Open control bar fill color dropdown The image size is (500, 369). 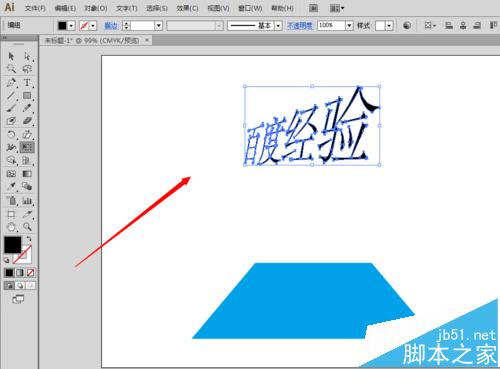[x=71, y=25]
